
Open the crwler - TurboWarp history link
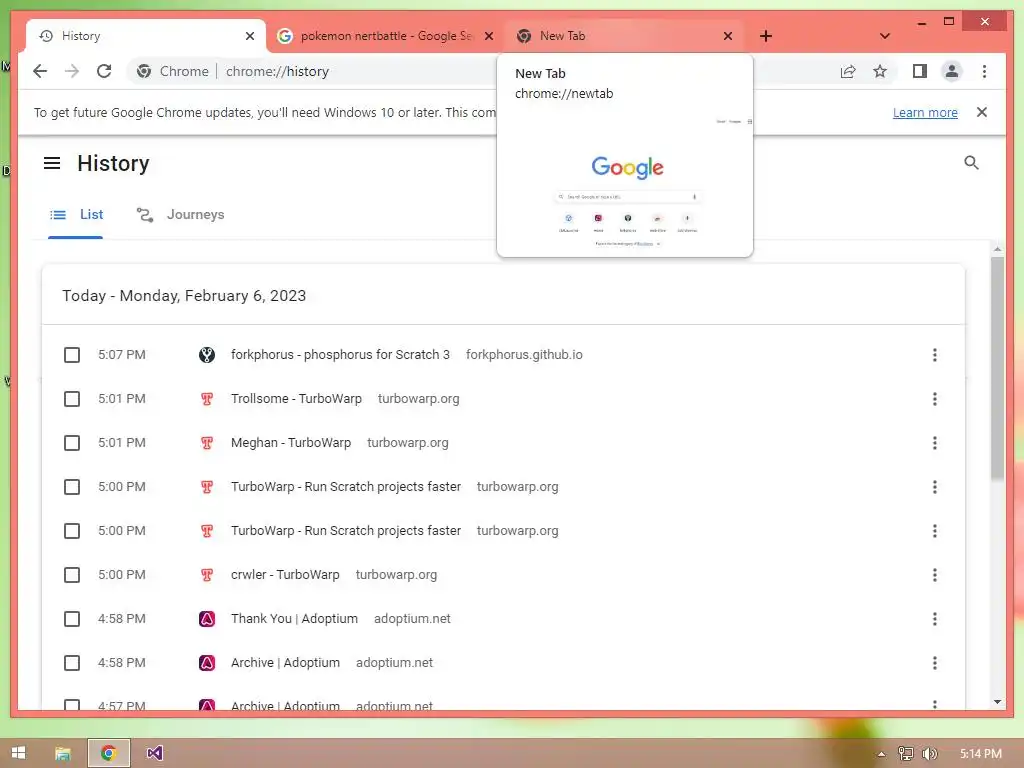(285, 575)
